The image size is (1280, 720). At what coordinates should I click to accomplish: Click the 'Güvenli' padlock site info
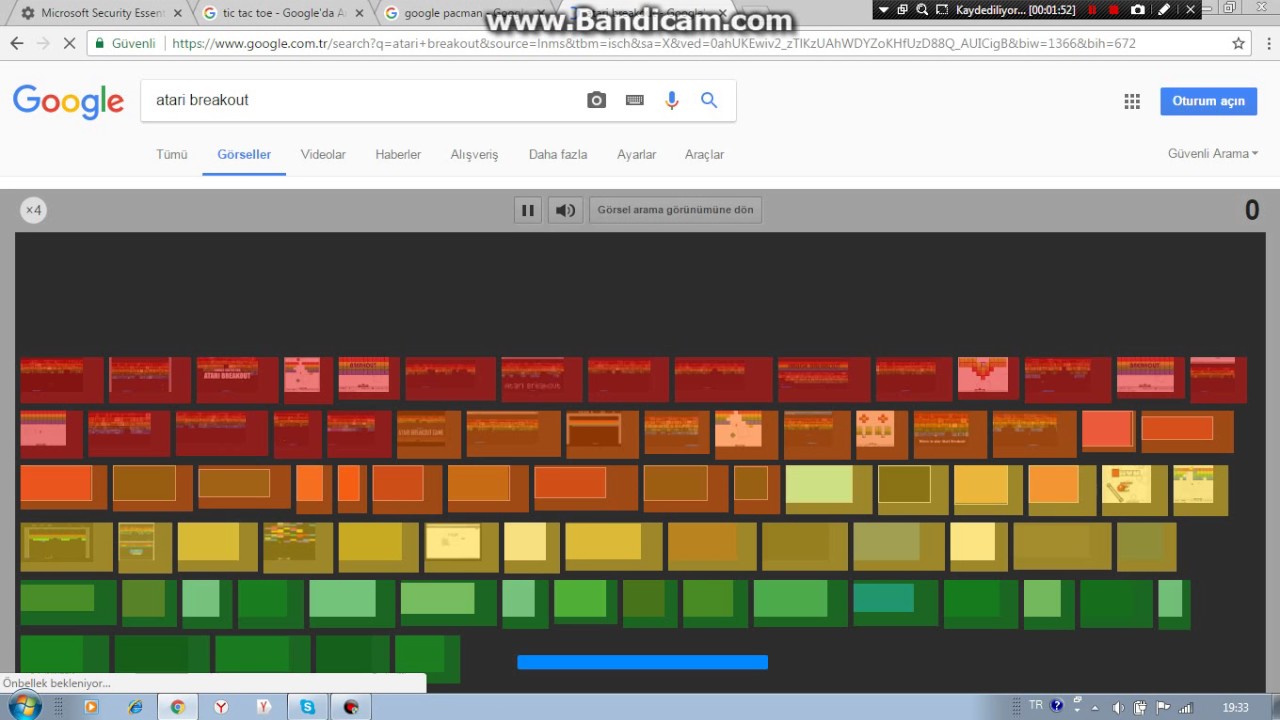point(126,44)
